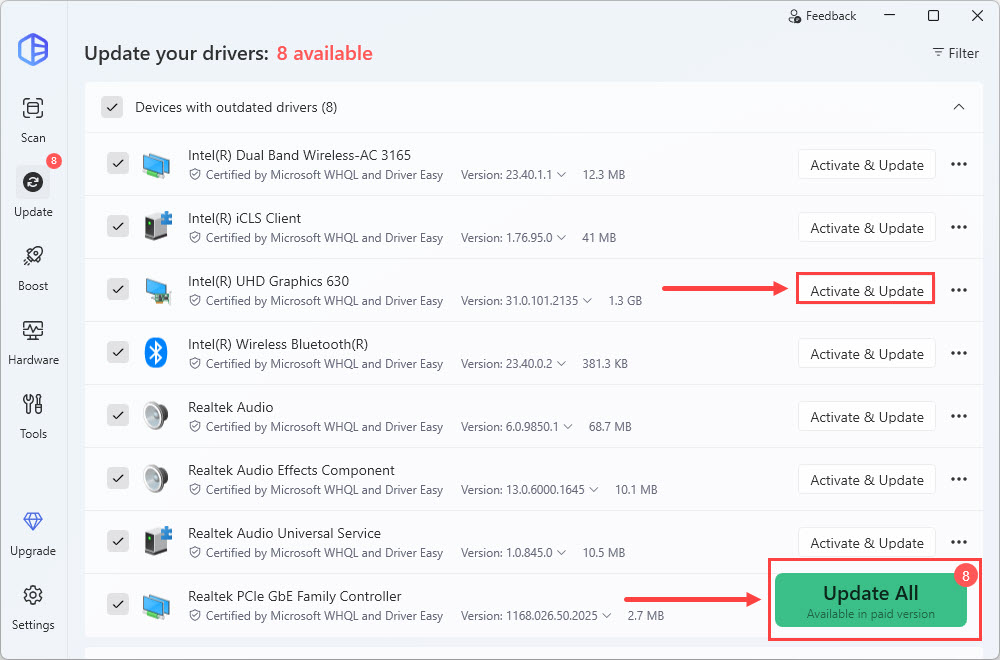Screen dimensions: 1000x660
Task: Open the Hardware monitor icon
Action: click(x=33, y=331)
